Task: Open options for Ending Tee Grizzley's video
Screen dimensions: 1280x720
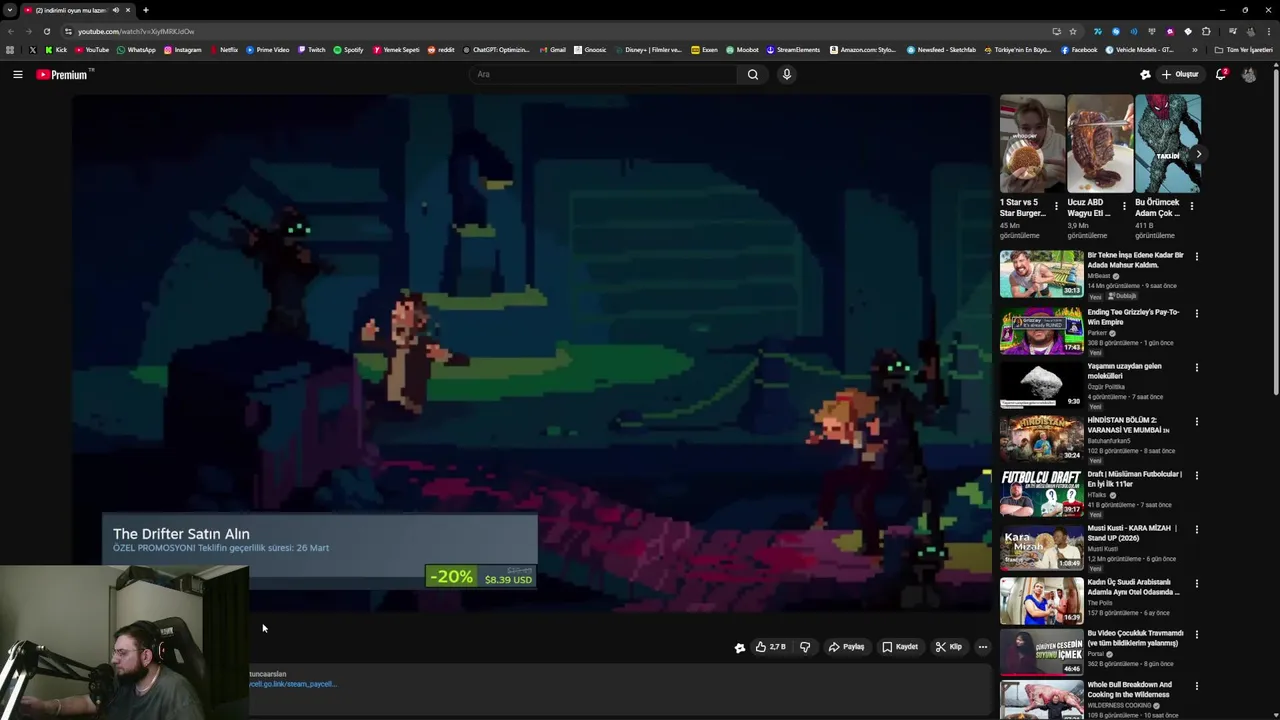Action: coord(1196,313)
